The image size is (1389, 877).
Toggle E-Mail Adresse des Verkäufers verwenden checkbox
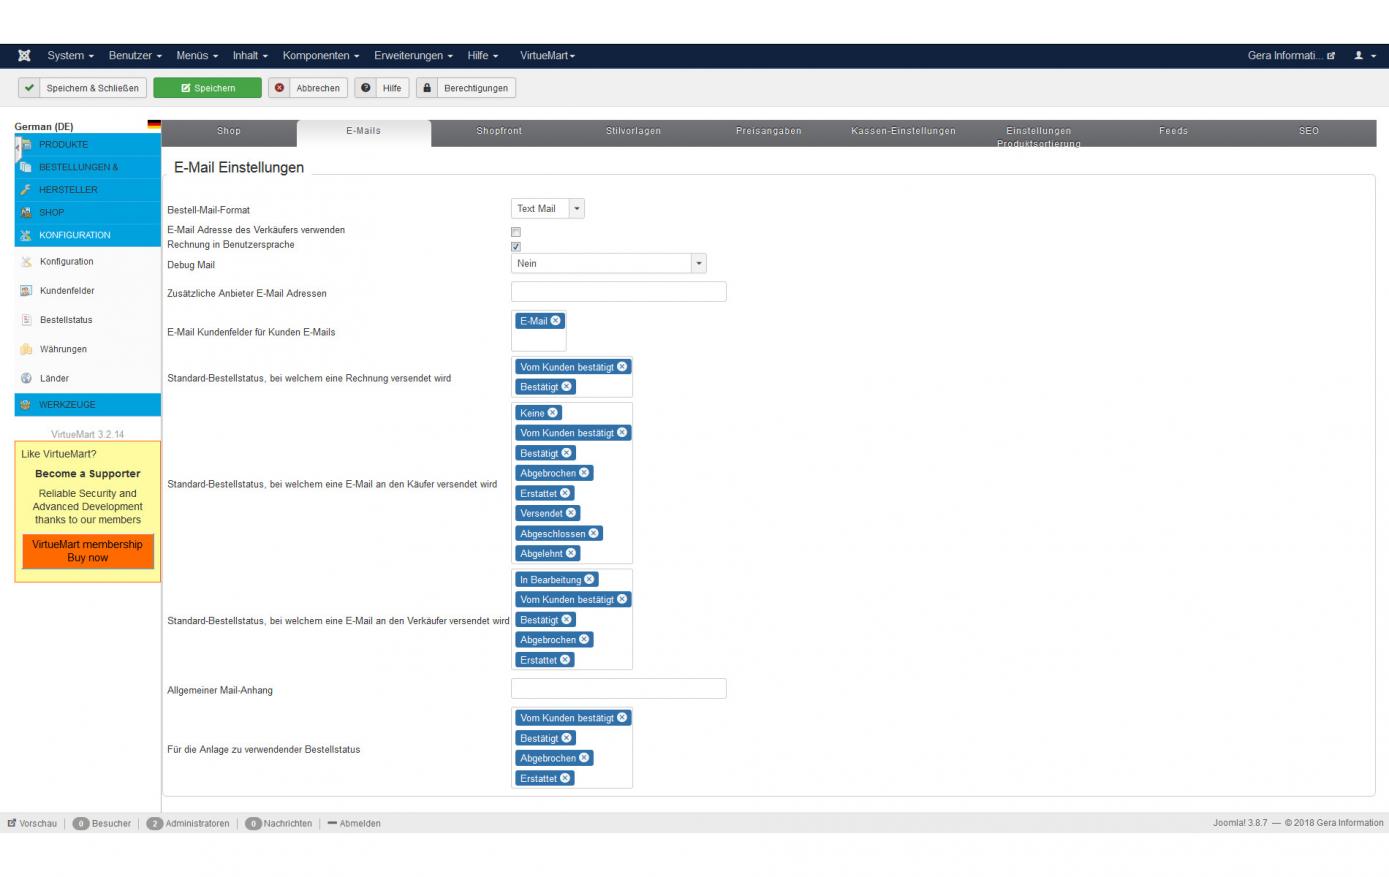(516, 232)
